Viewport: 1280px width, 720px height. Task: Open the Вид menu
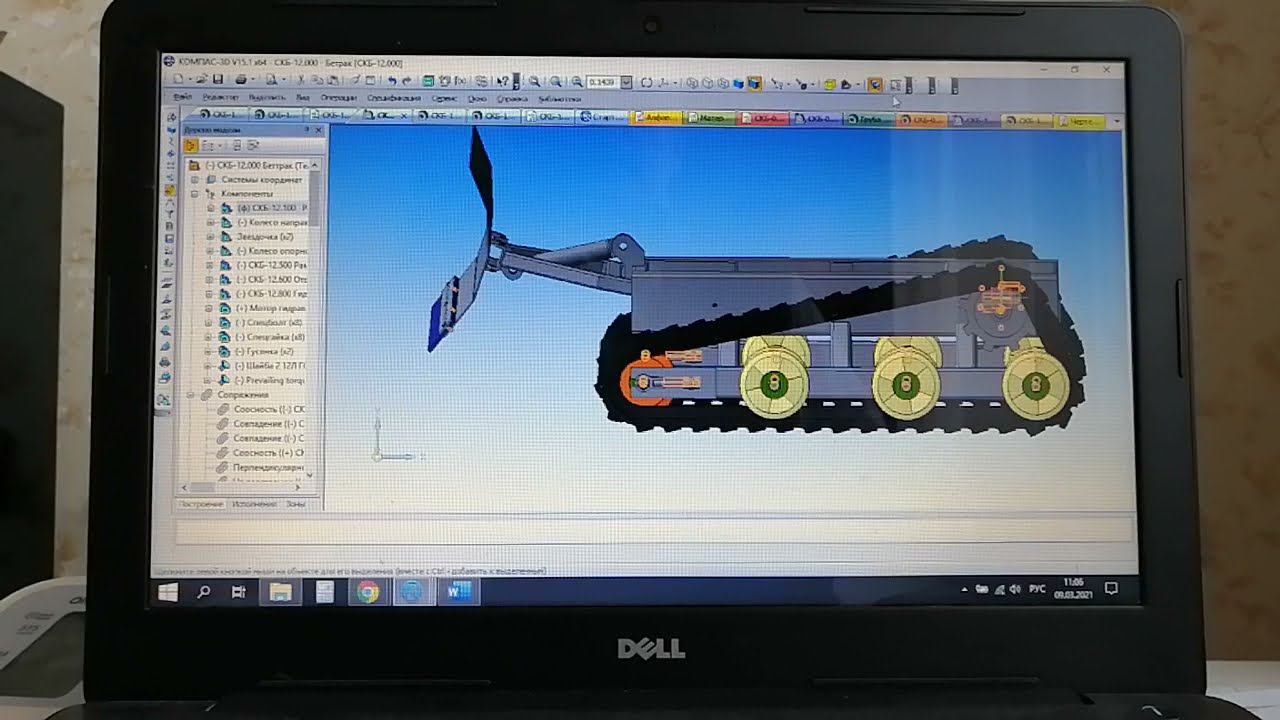pyautogui.click(x=302, y=98)
